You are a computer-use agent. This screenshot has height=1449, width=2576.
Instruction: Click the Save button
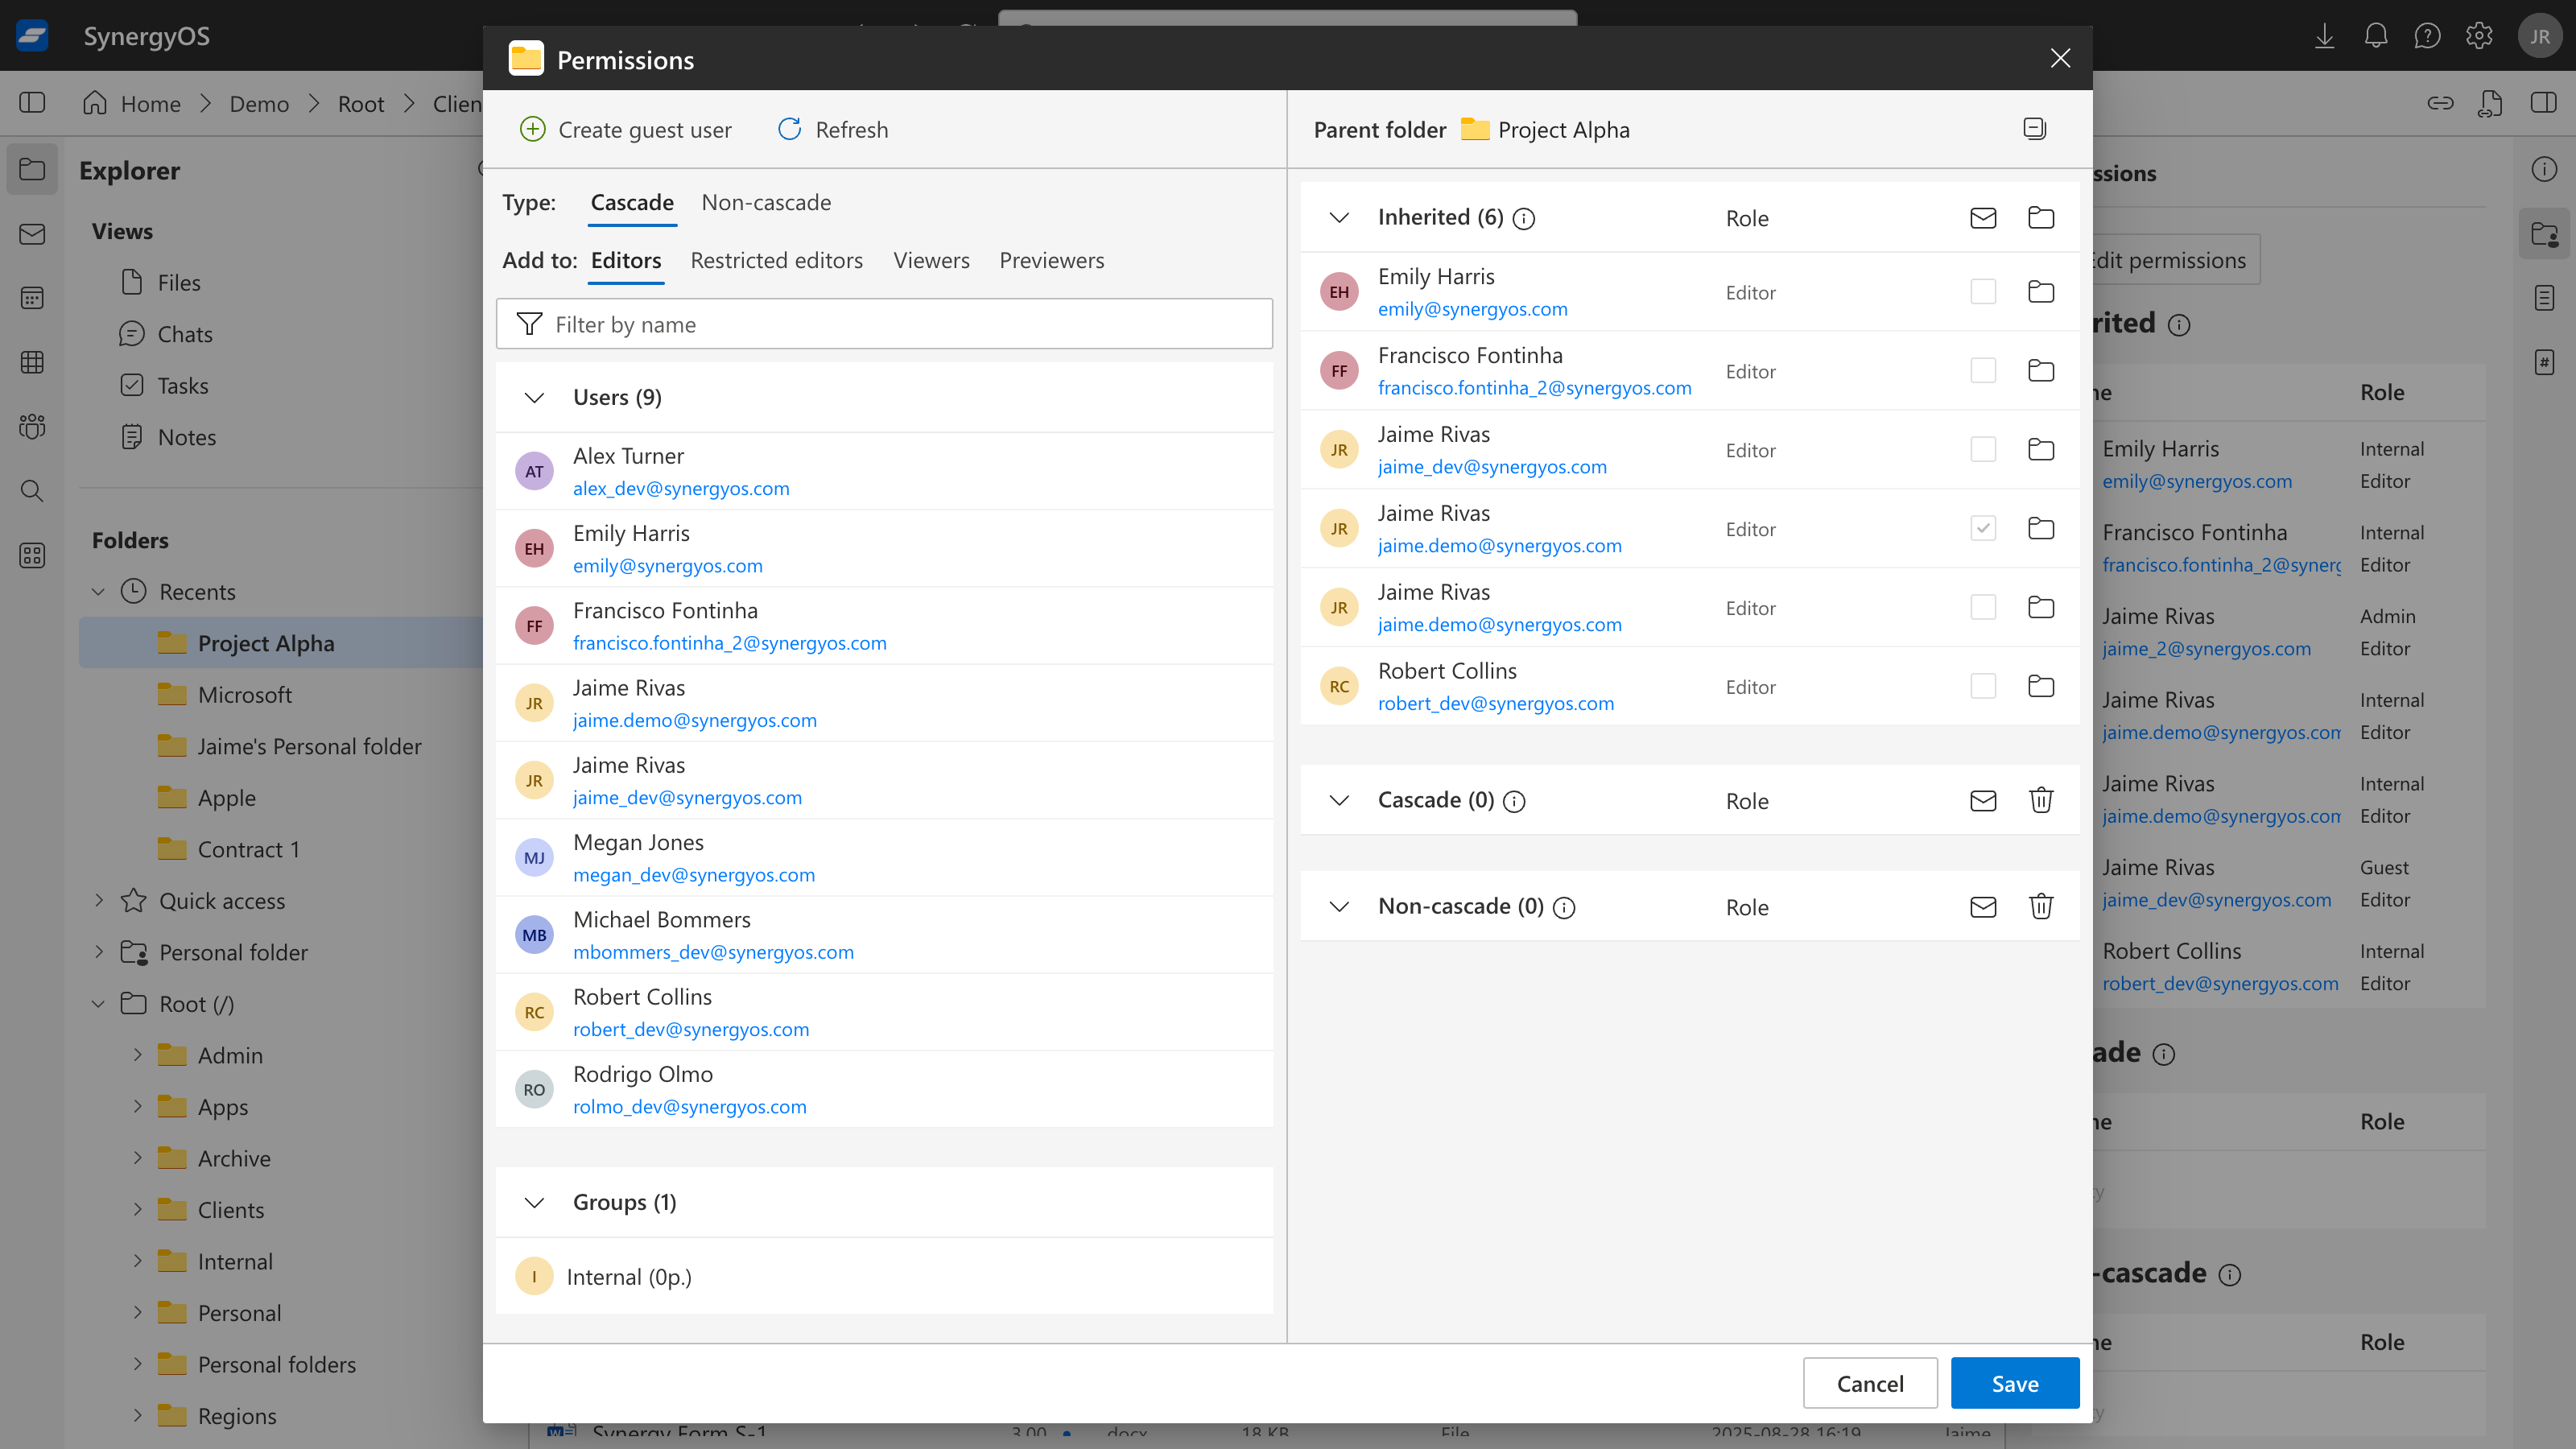pyautogui.click(x=2015, y=1383)
